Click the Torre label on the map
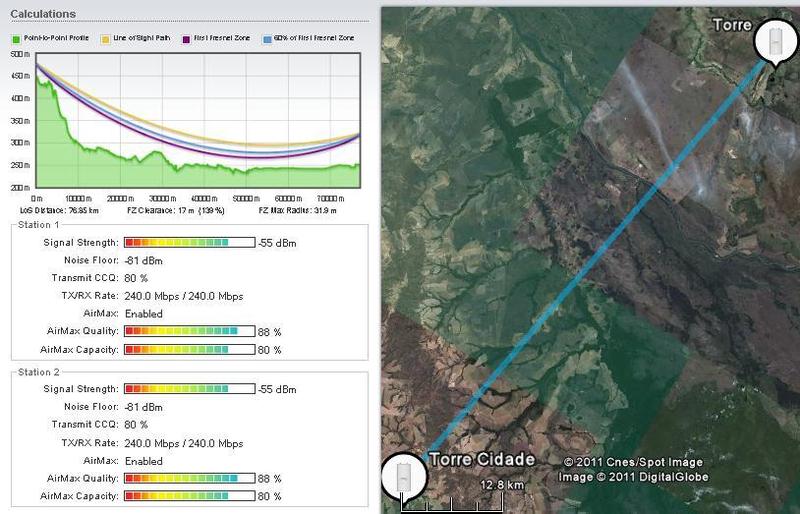This screenshot has width=800, height=514. 732,25
